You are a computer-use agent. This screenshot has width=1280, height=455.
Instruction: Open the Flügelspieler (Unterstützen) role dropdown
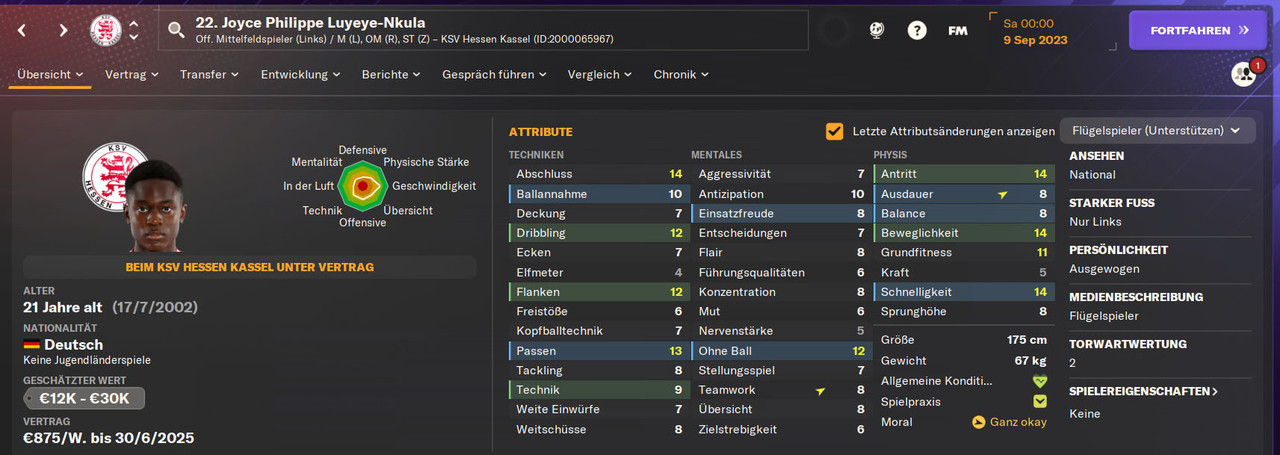click(1156, 131)
